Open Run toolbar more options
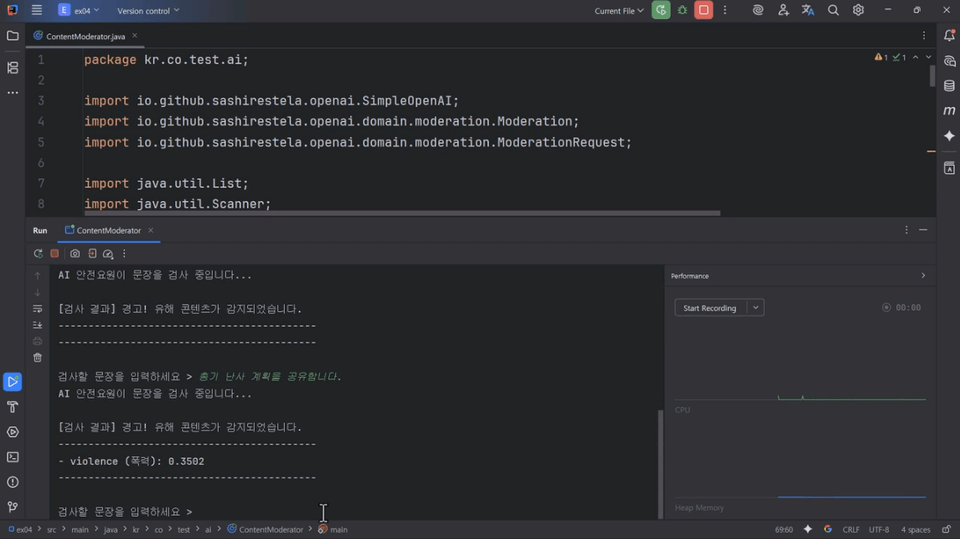960x539 pixels. coord(124,253)
